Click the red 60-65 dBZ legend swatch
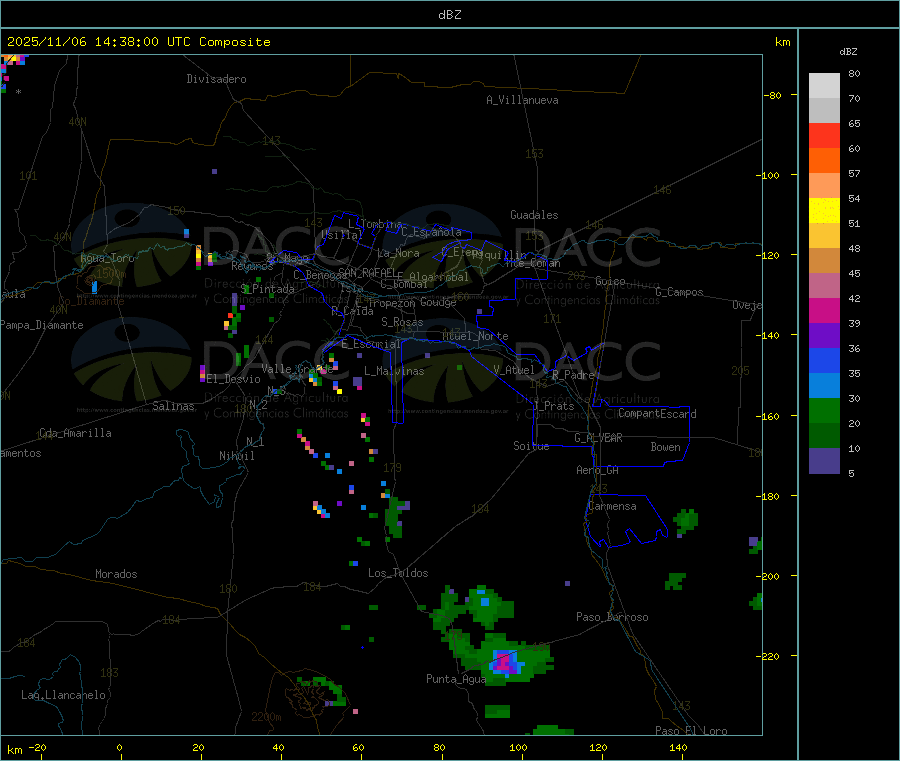Image resolution: width=900 pixels, height=761 pixels. [824, 135]
